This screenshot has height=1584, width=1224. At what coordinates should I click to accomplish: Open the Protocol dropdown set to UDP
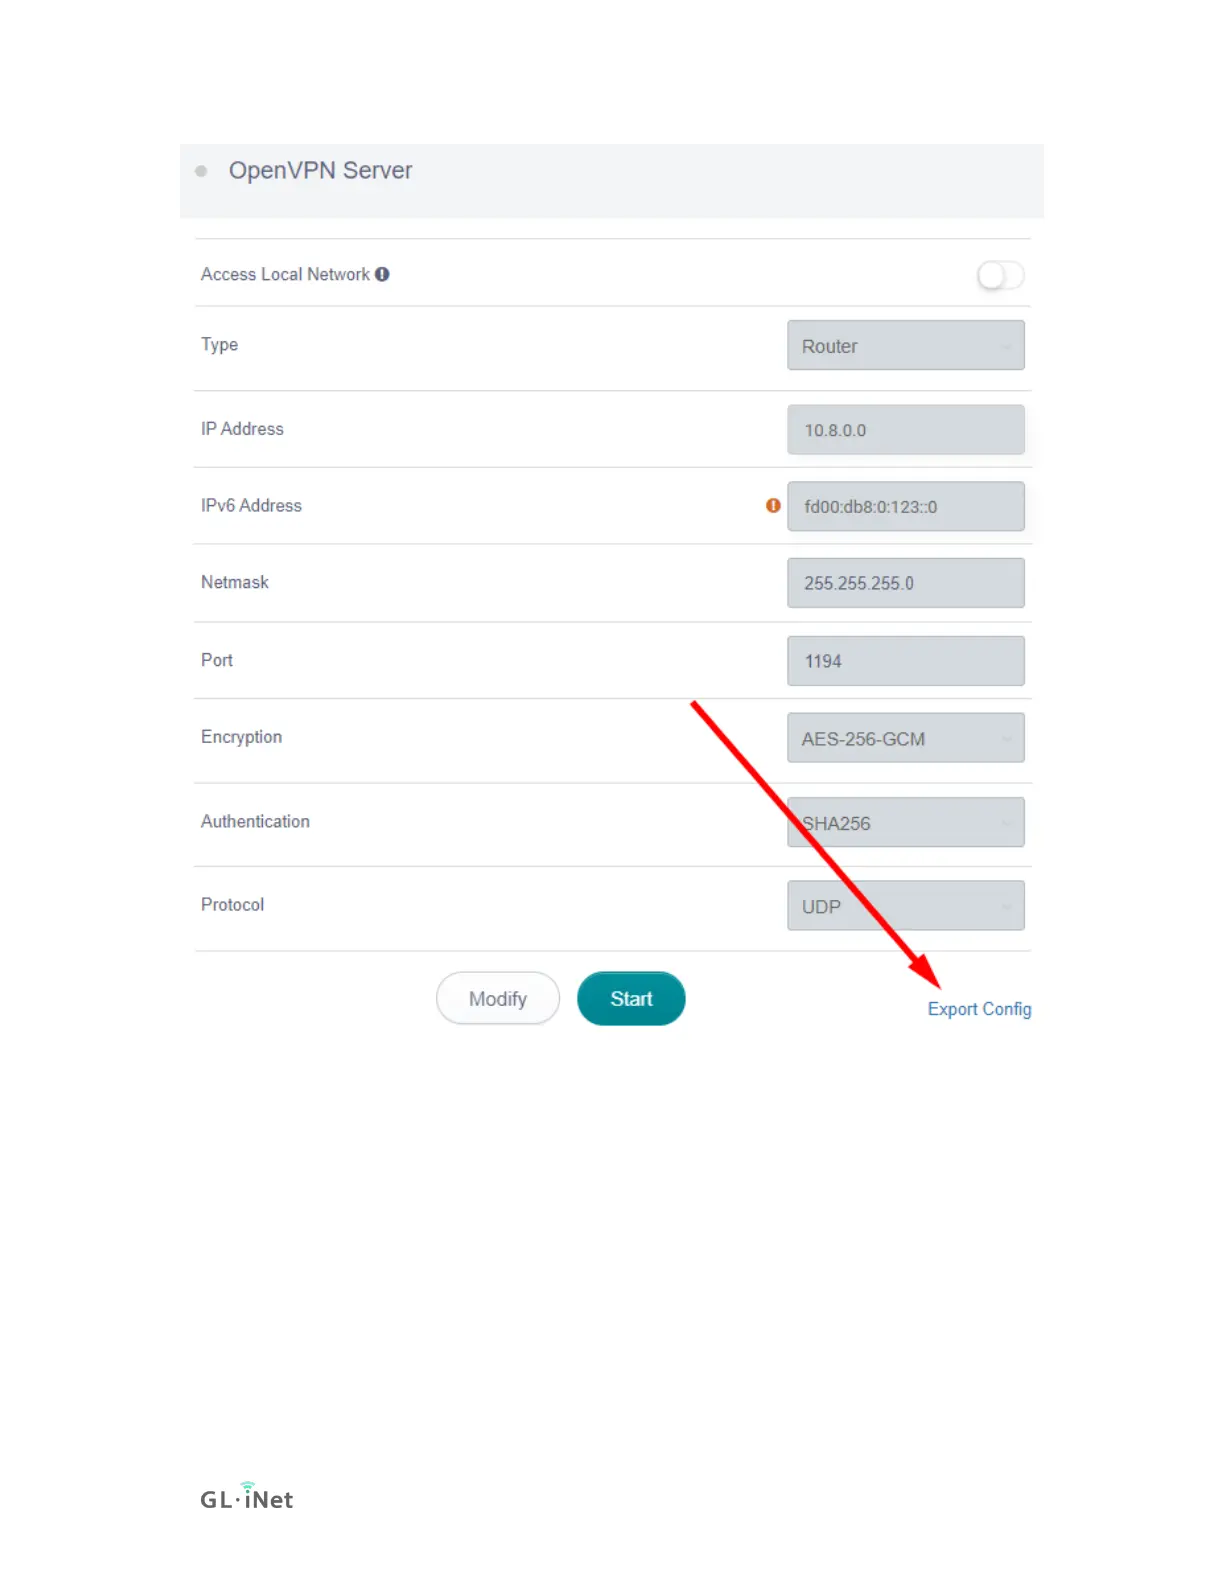906,906
